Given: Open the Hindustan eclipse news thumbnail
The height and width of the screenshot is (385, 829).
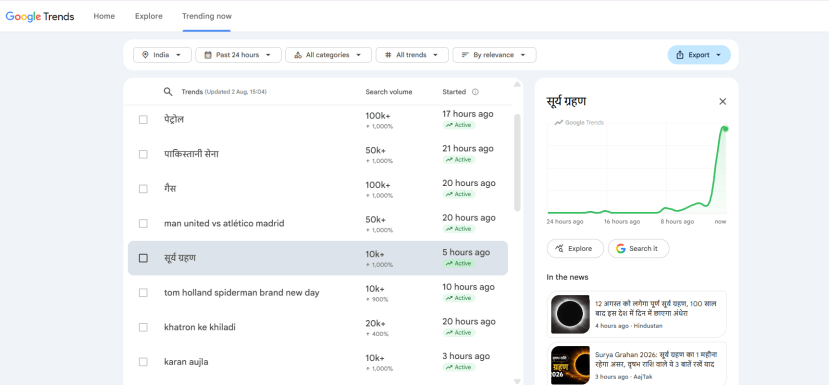Looking at the screenshot, I should click(570, 314).
